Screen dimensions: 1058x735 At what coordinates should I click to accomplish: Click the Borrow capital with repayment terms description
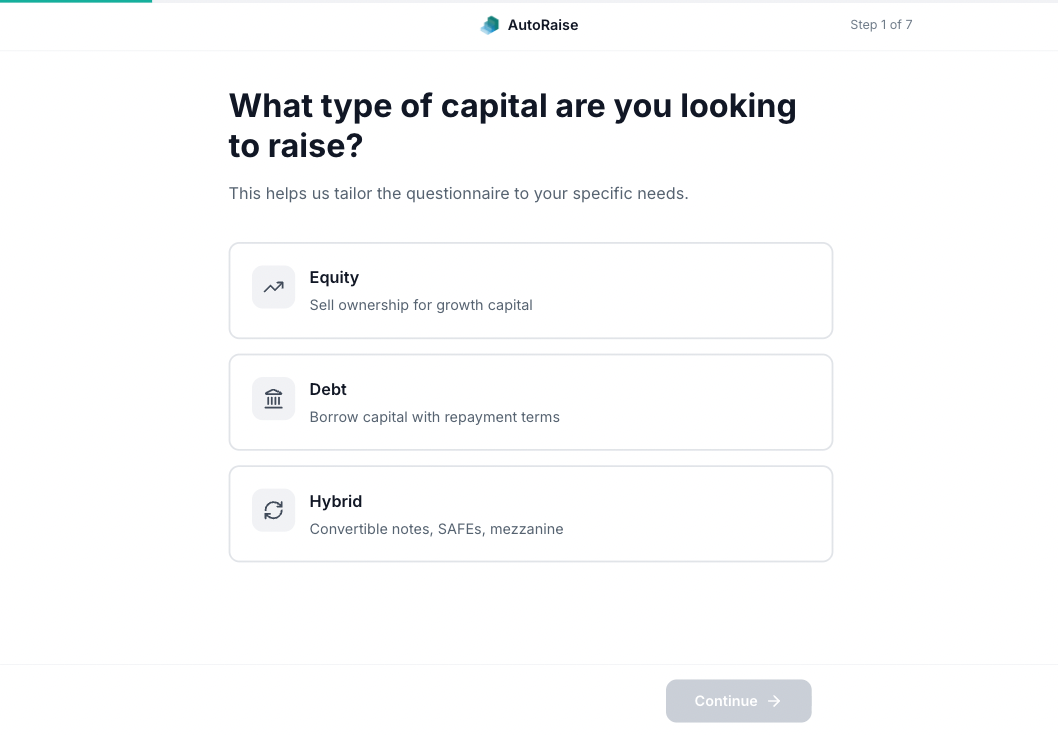click(x=434, y=417)
